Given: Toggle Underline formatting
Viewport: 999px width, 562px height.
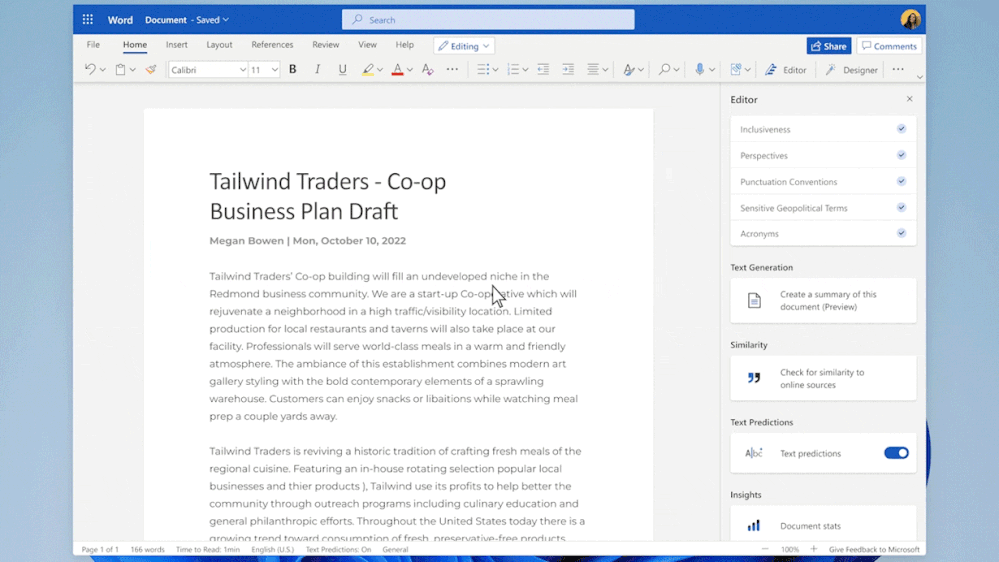Looking at the screenshot, I should pyautogui.click(x=342, y=69).
